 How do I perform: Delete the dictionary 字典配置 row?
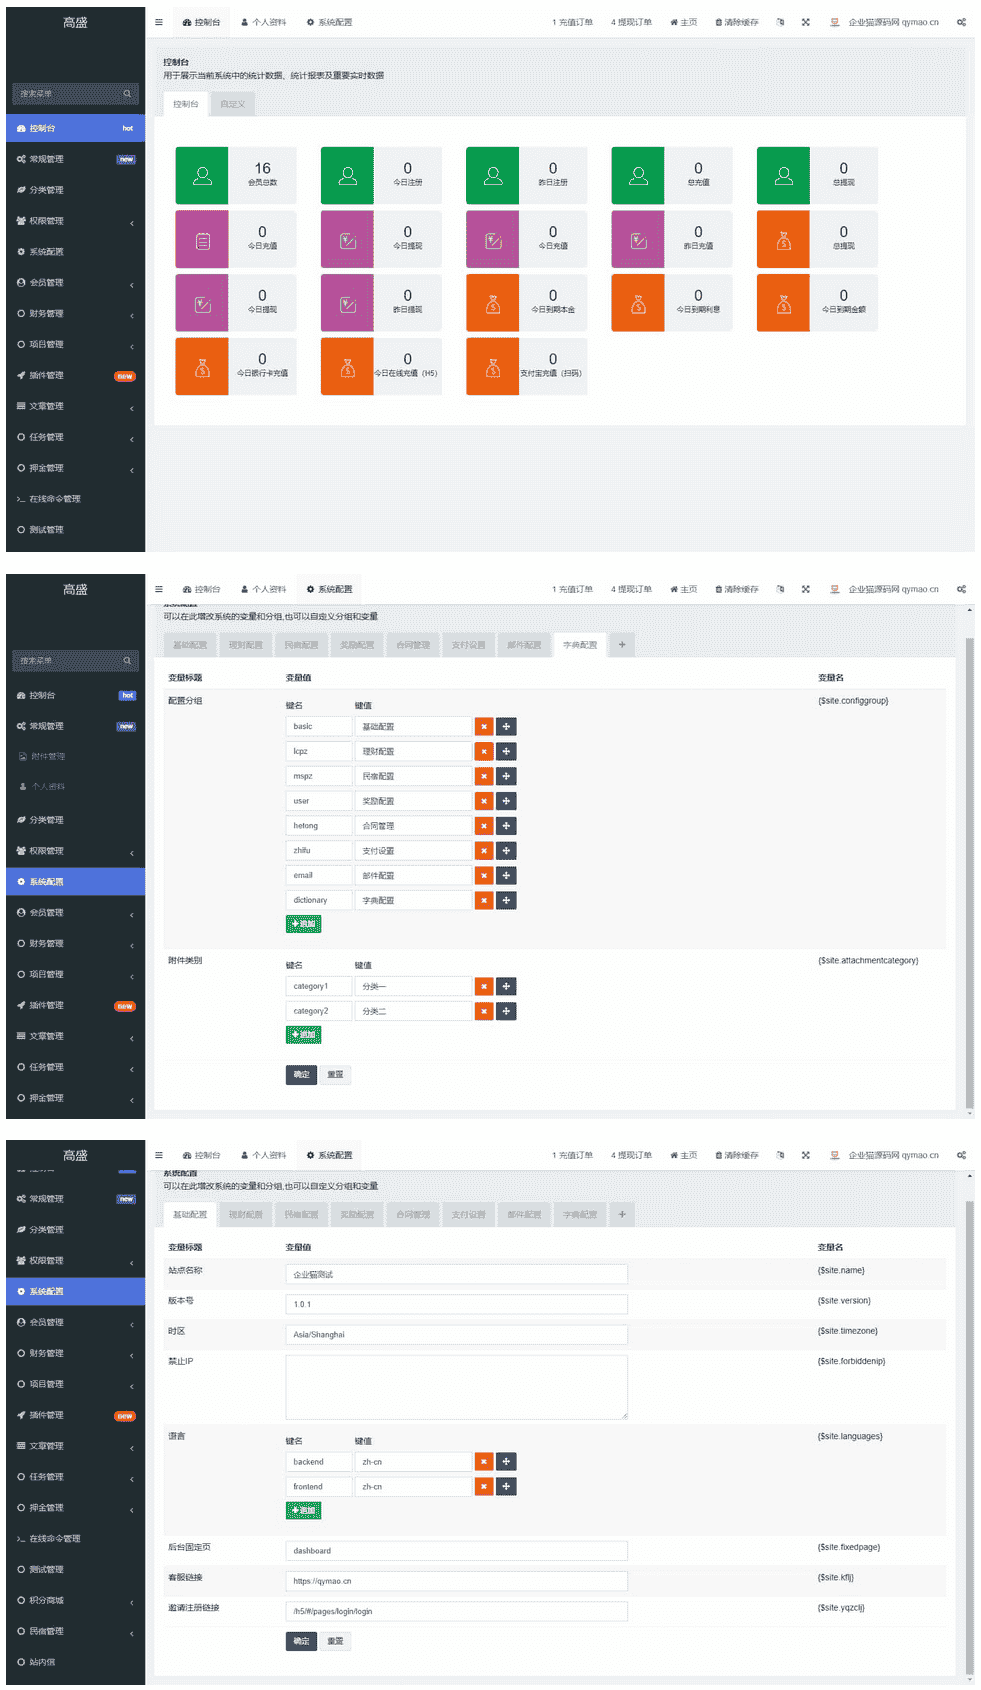[x=484, y=901]
